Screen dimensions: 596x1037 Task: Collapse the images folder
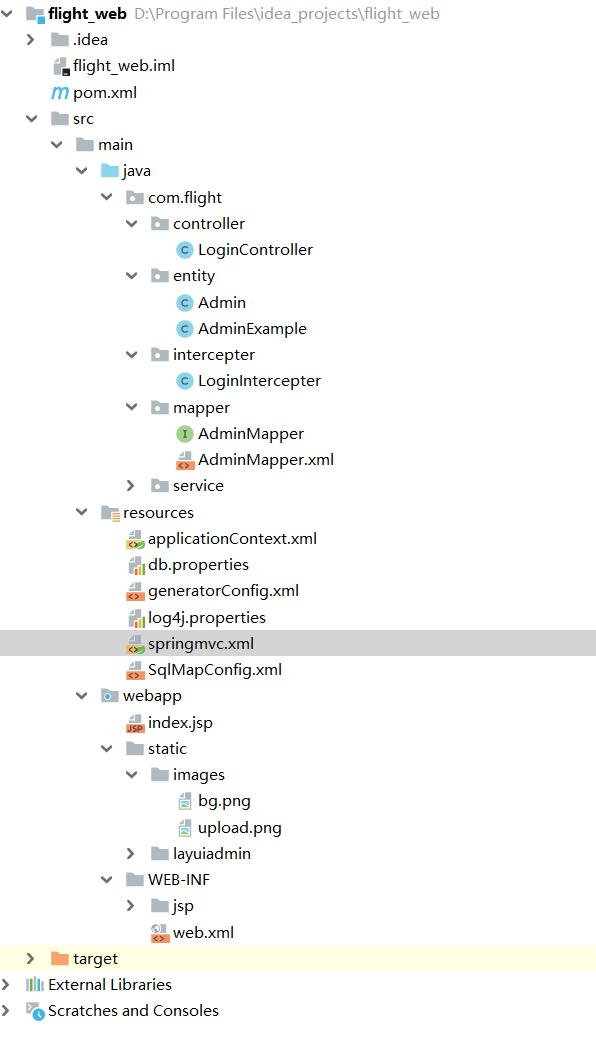pyautogui.click(x=132, y=774)
